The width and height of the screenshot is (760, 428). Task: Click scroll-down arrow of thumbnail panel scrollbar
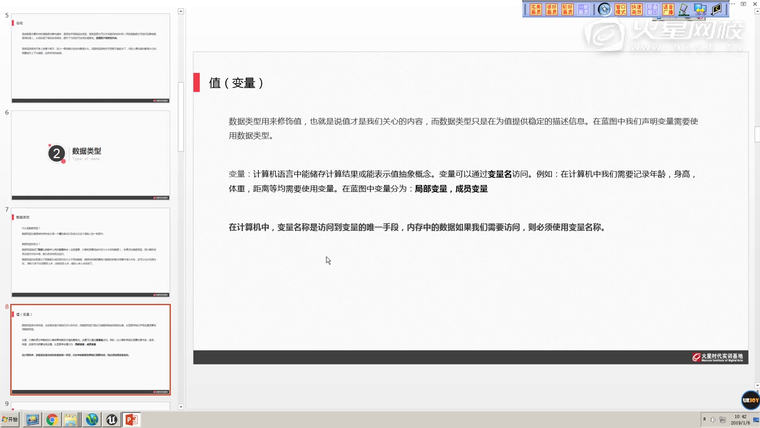180,403
